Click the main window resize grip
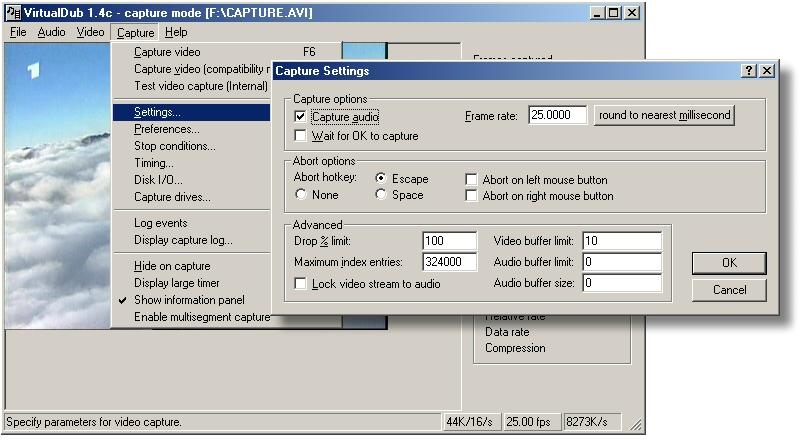 tap(635, 424)
